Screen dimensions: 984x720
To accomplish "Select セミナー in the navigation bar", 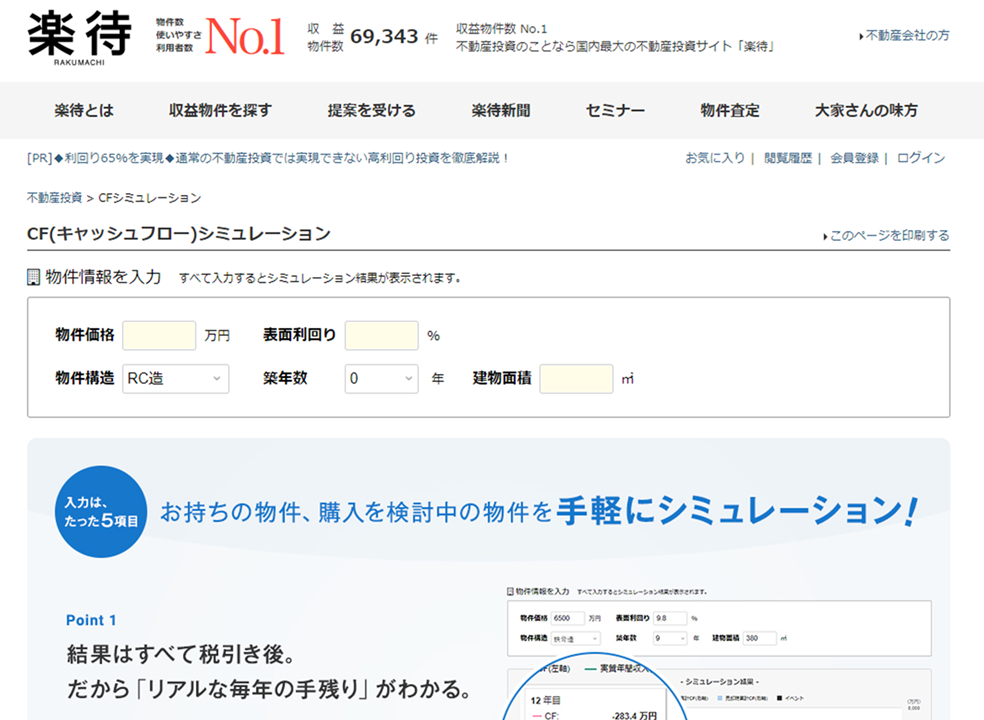I will 615,111.
